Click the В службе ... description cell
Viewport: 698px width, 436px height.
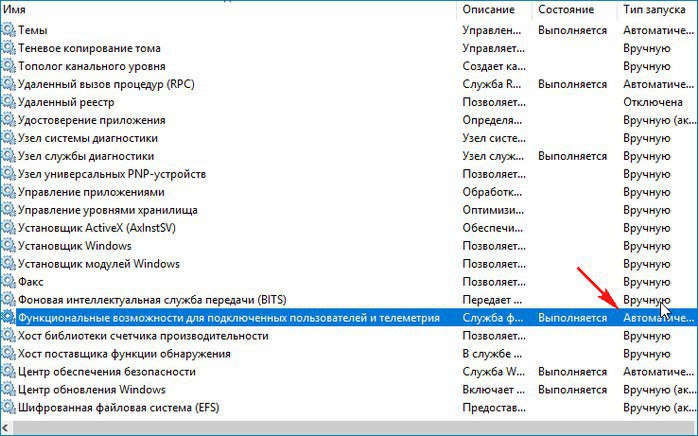pyautogui.click(x=492, y=354)
